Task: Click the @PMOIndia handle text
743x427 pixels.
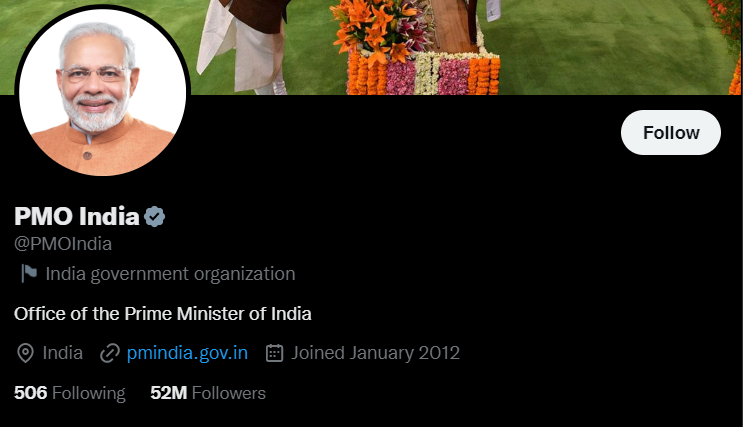Action: tap(63, 244)
